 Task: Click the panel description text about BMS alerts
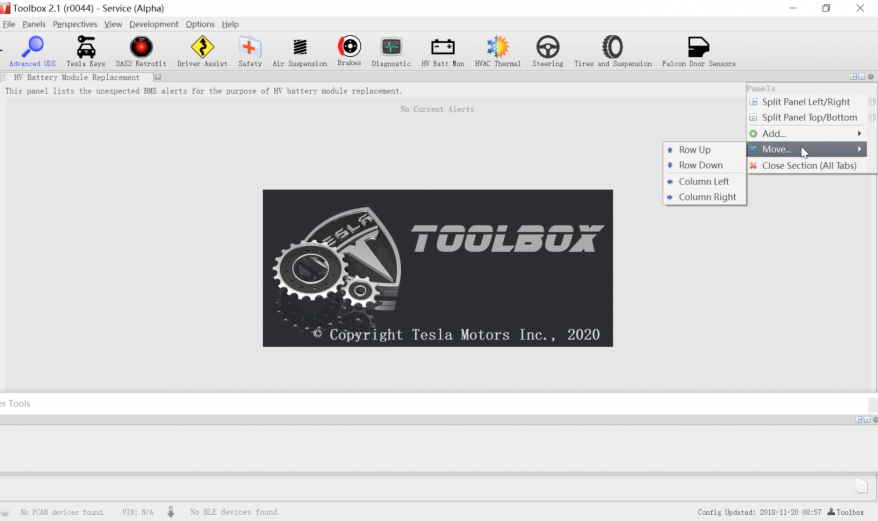coord(203,91)
